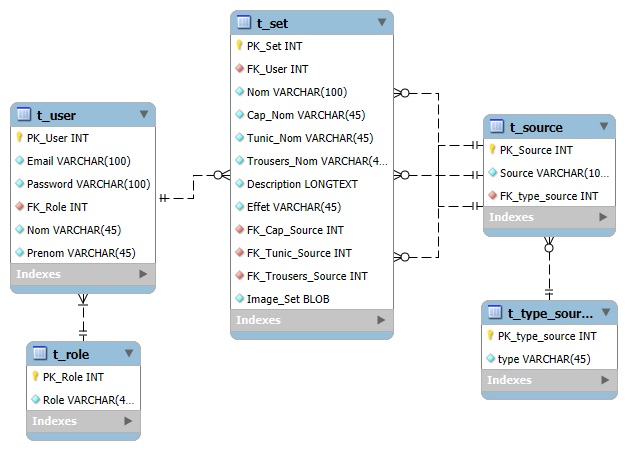The width and height of the screenshot is (627, 450).
Task: Click the FK_Role red diamond icon
Action: pos(20,206)
